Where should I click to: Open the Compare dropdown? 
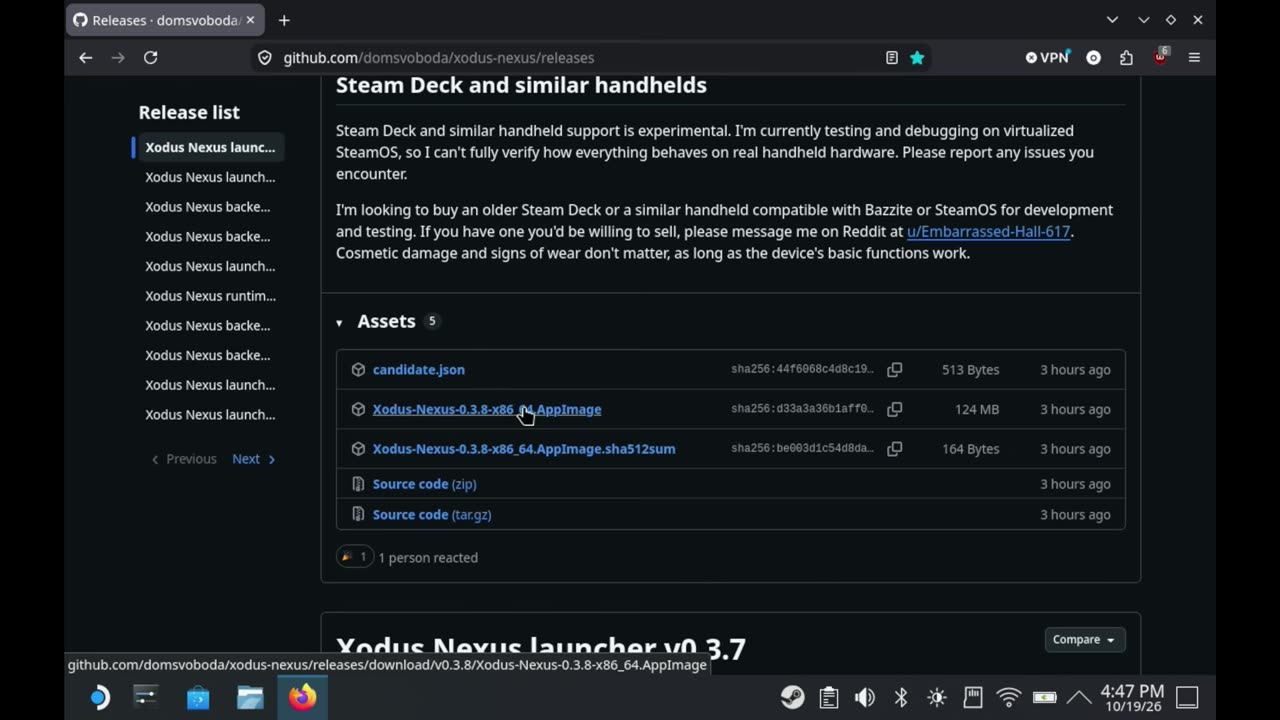(1083, 640)
